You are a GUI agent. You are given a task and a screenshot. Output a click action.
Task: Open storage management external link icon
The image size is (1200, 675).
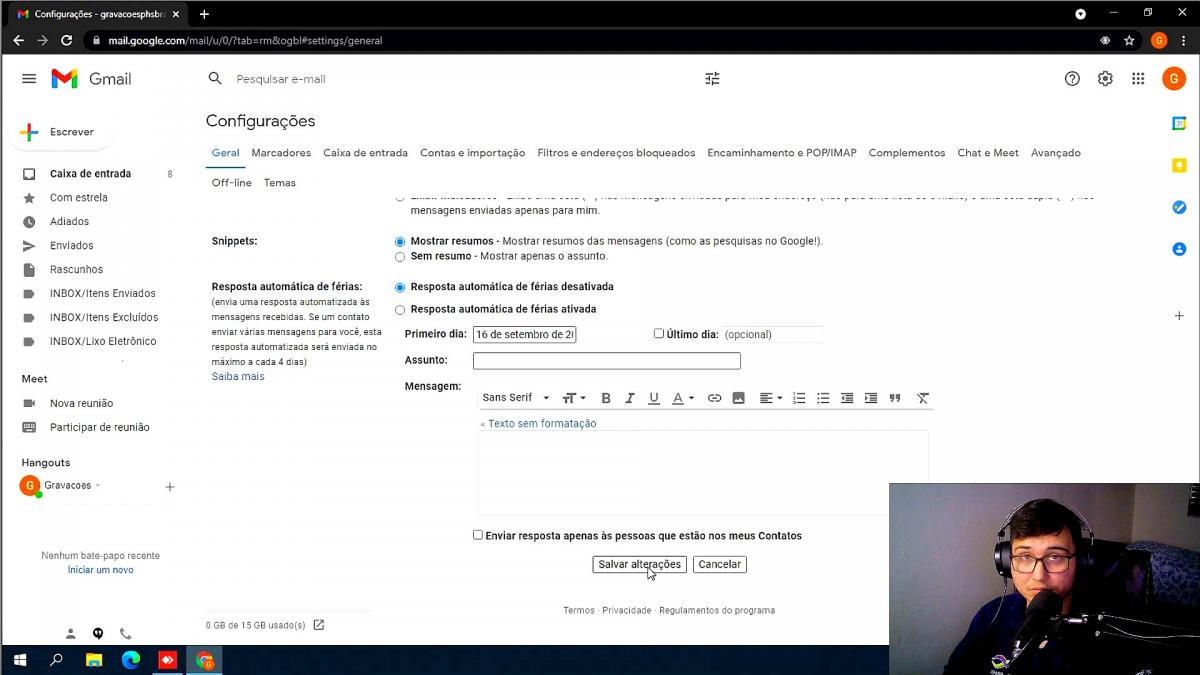(319, 625)
